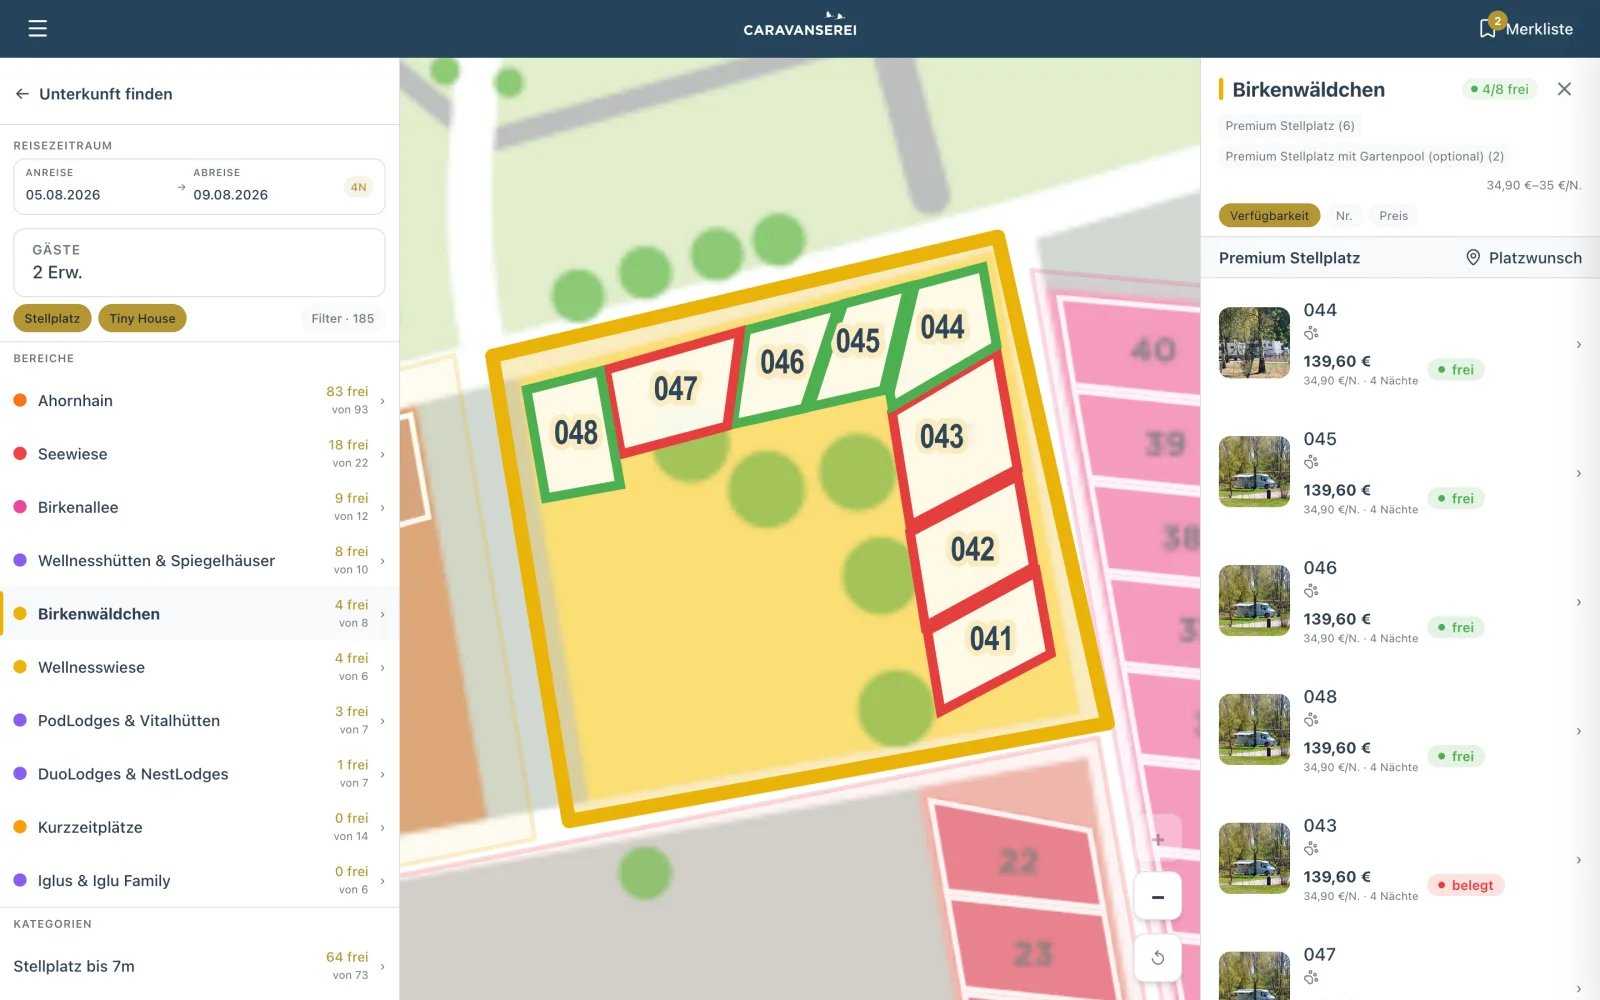The width and height of the screenshot is (1600, 1000).
Task: Sort list by Nr.
Action: (x=1343, y=216)
